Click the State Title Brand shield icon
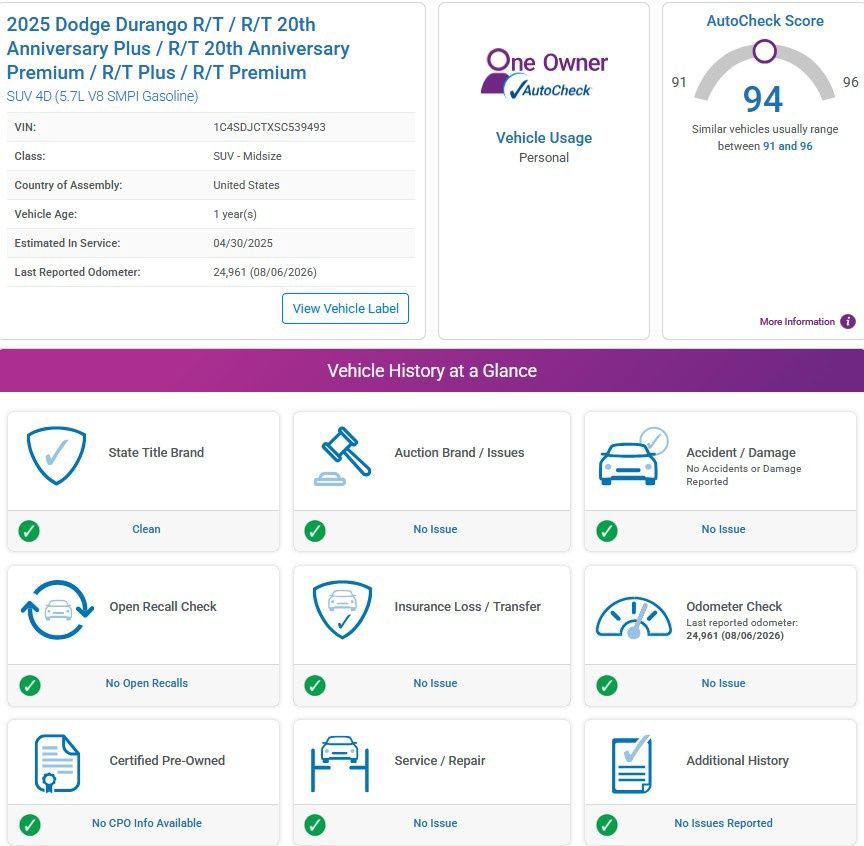The height and width of the screenshot is (846, 864). (56, 455)
